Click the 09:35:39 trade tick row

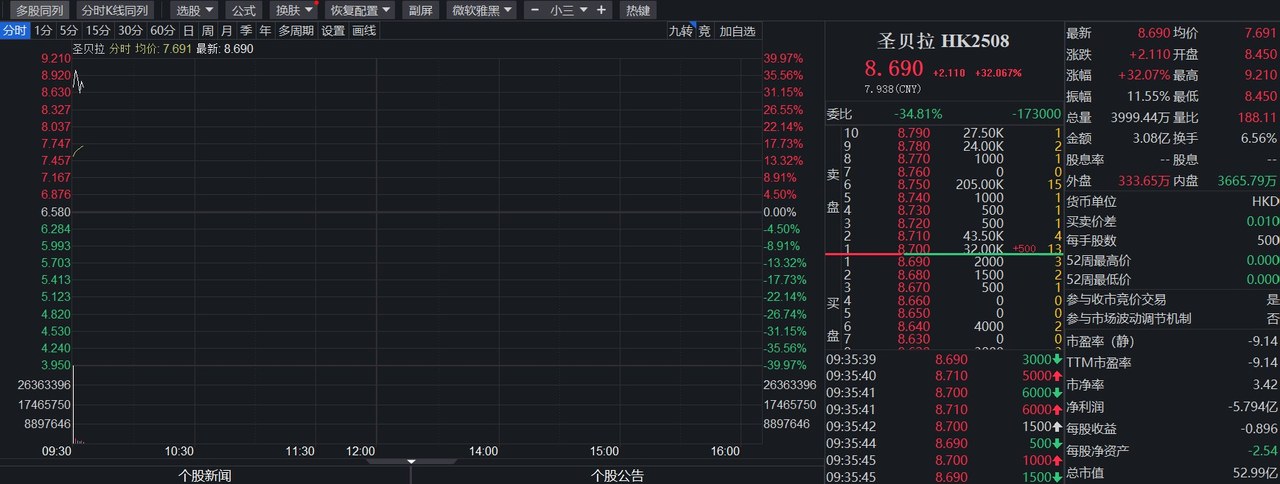(943, 359)
